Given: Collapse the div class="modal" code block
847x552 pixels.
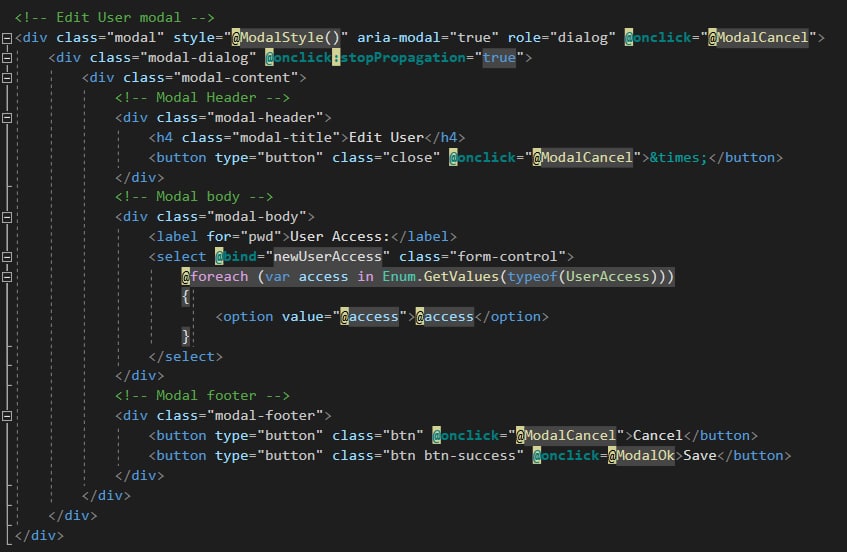Looking at the screenshot, I should point(7,38).
